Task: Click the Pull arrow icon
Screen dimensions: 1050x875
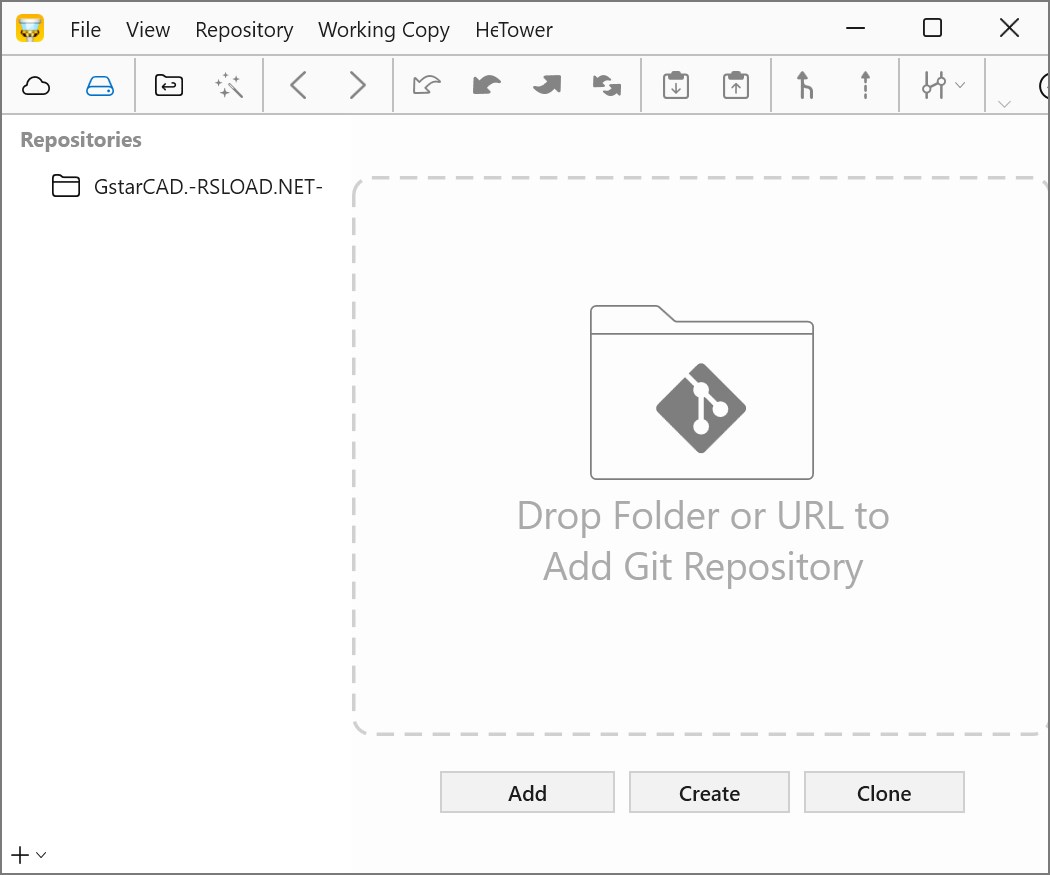Action: [x=487, y=85]
